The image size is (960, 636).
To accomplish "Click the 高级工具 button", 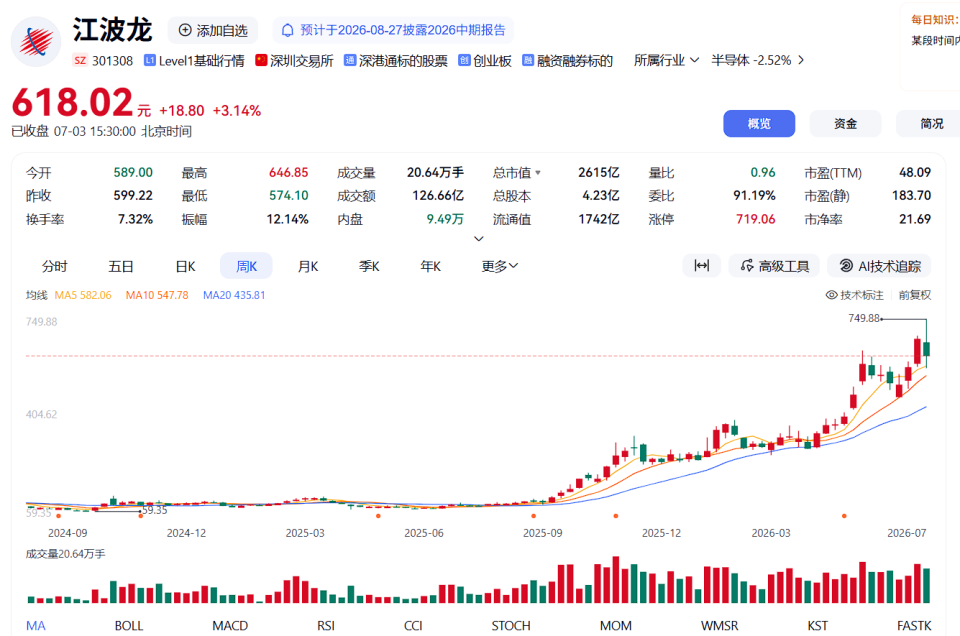I will pos(774,266).
